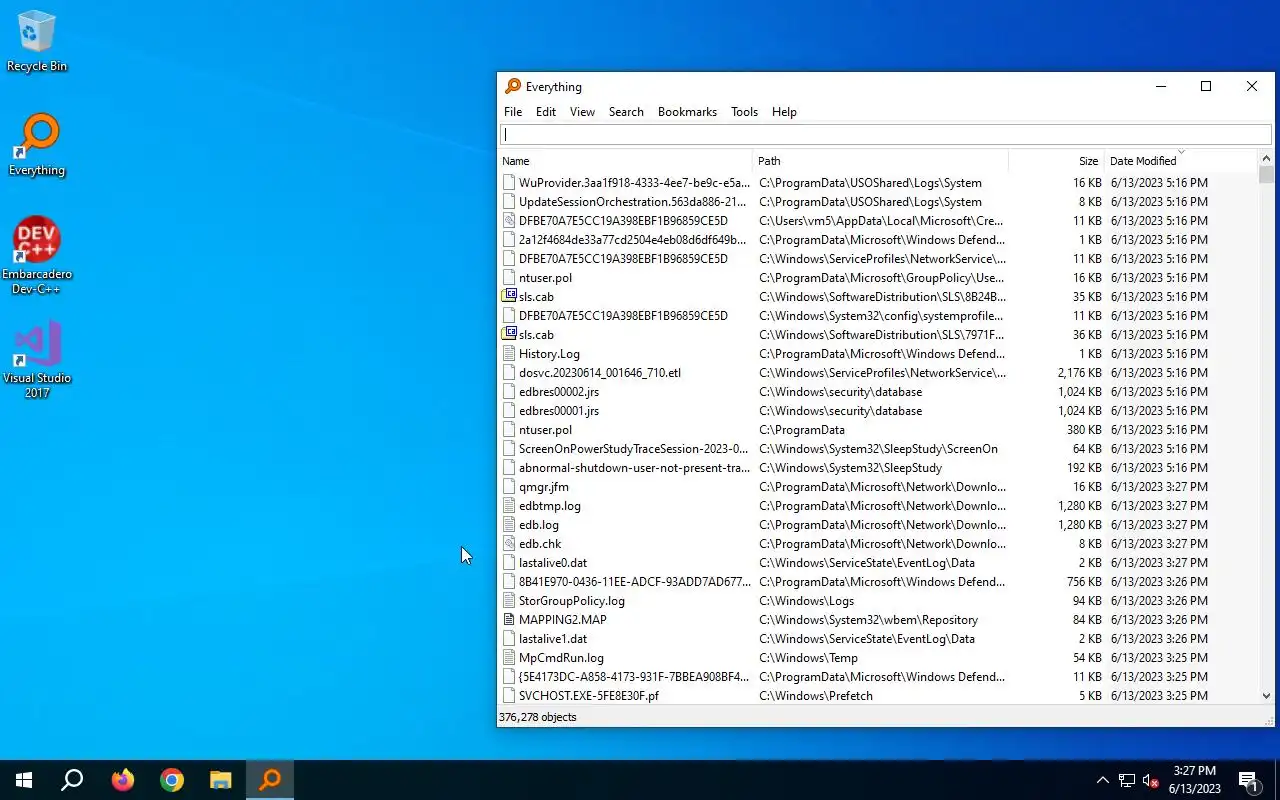
Task: Click the taskbar search magnifier icon
Action: coord(72,780)
